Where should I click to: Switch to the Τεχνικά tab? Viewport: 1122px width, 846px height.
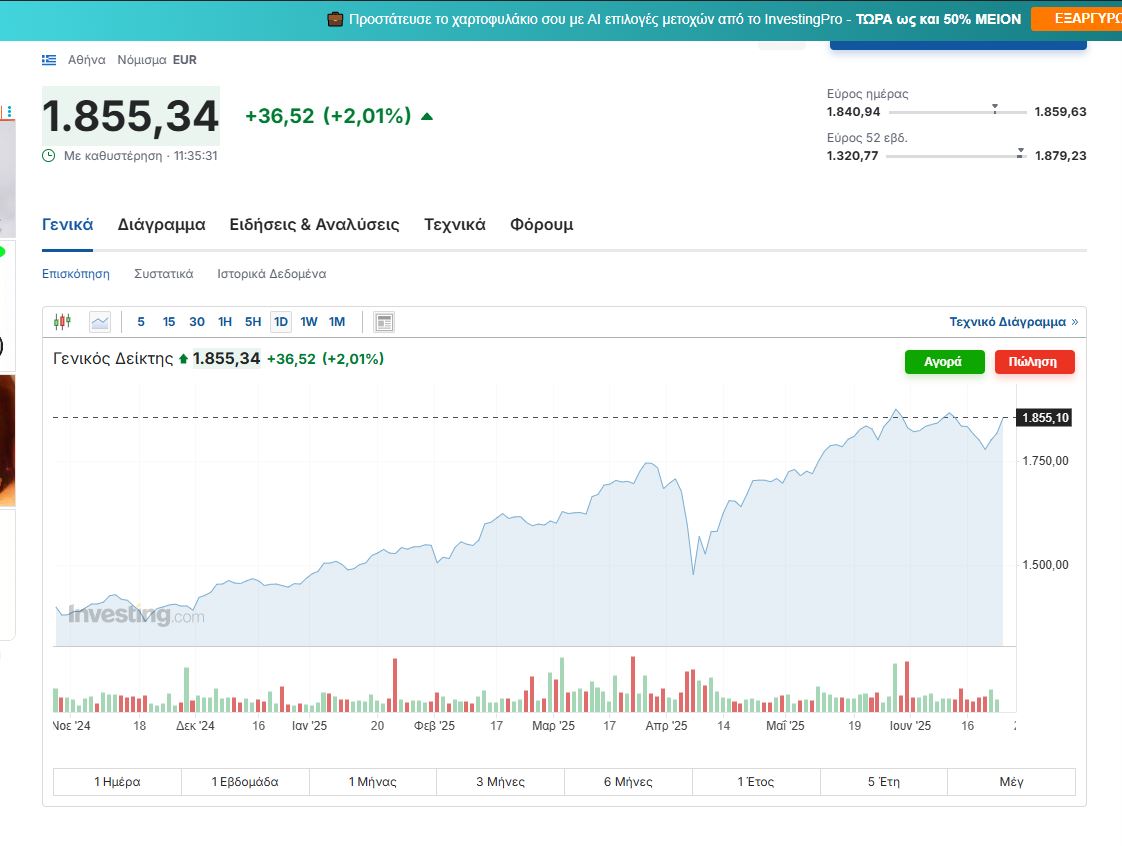coord(454,225)
